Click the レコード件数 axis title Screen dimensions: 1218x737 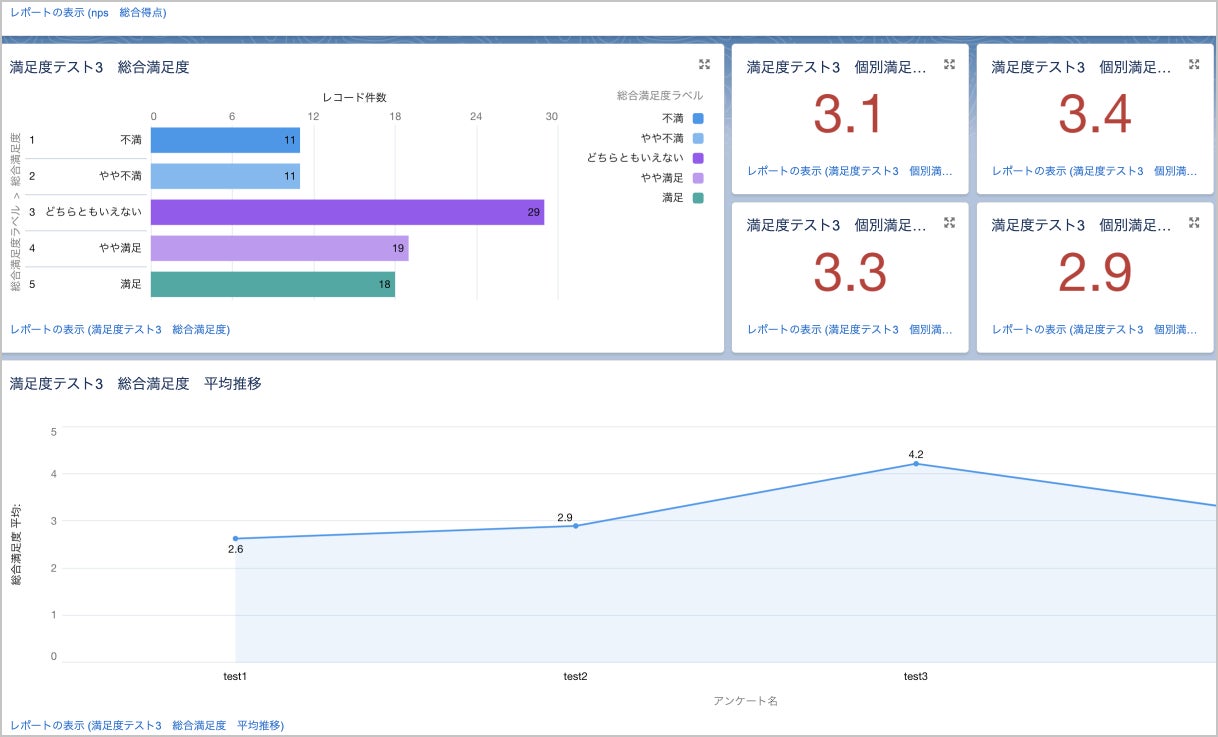click(x=354, y=97)
